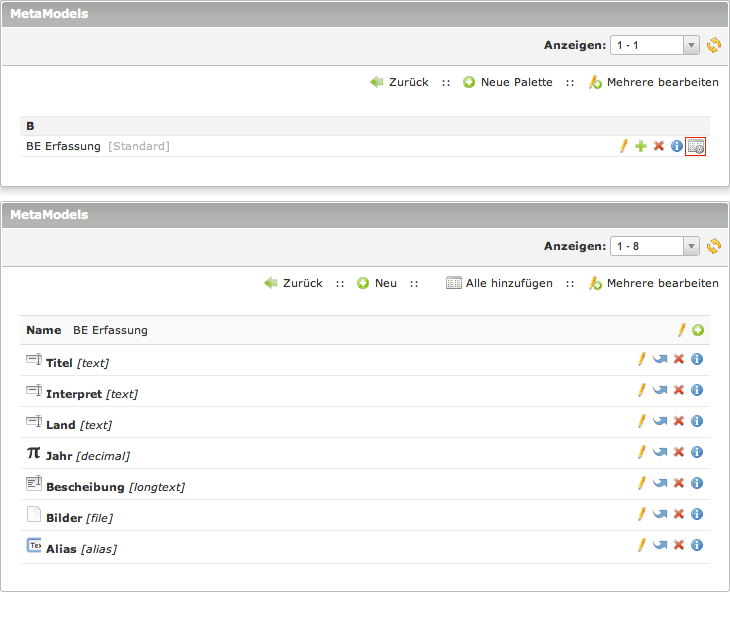
Task: Click green plus copy icon in BE Erfassung [Standard] row
Action: pos(641,147)
